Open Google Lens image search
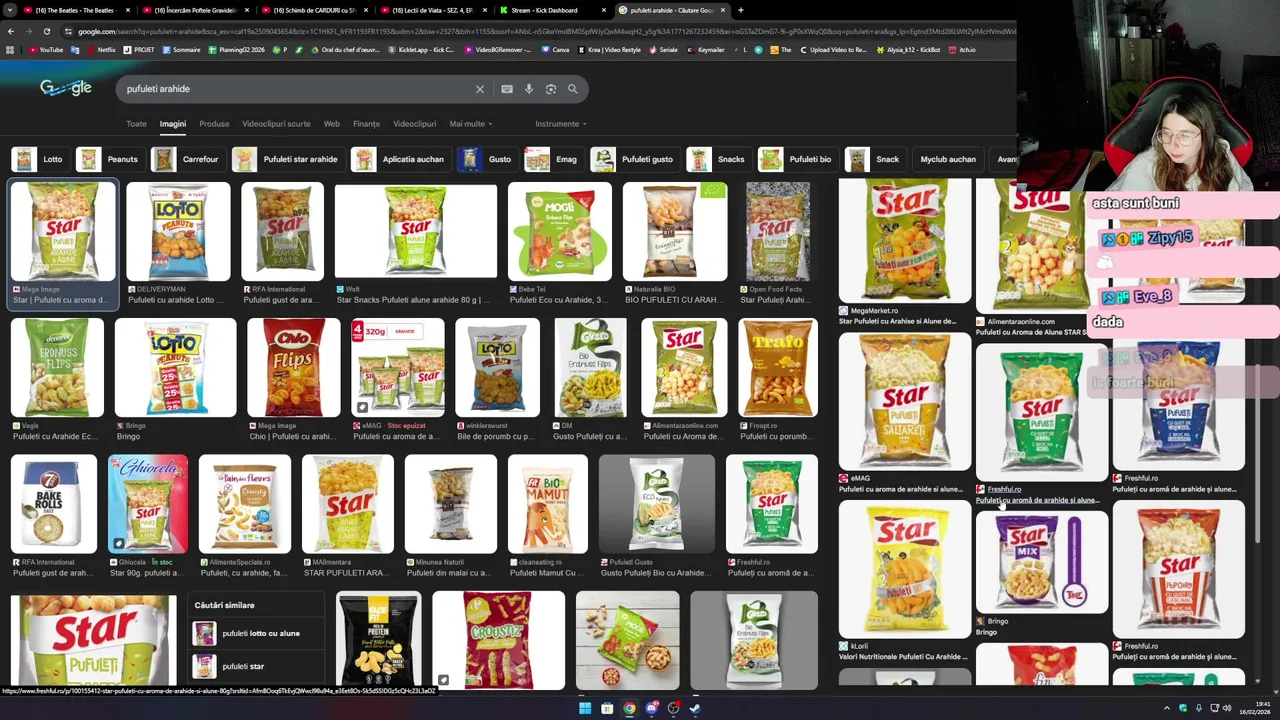The height and width of the screenshot is (720, 1280). (551, 89)
